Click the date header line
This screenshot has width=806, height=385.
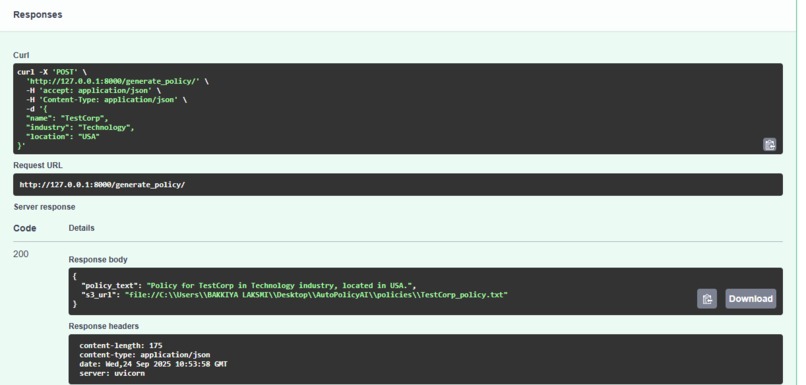pyautogui.click(x=153, y=364)
